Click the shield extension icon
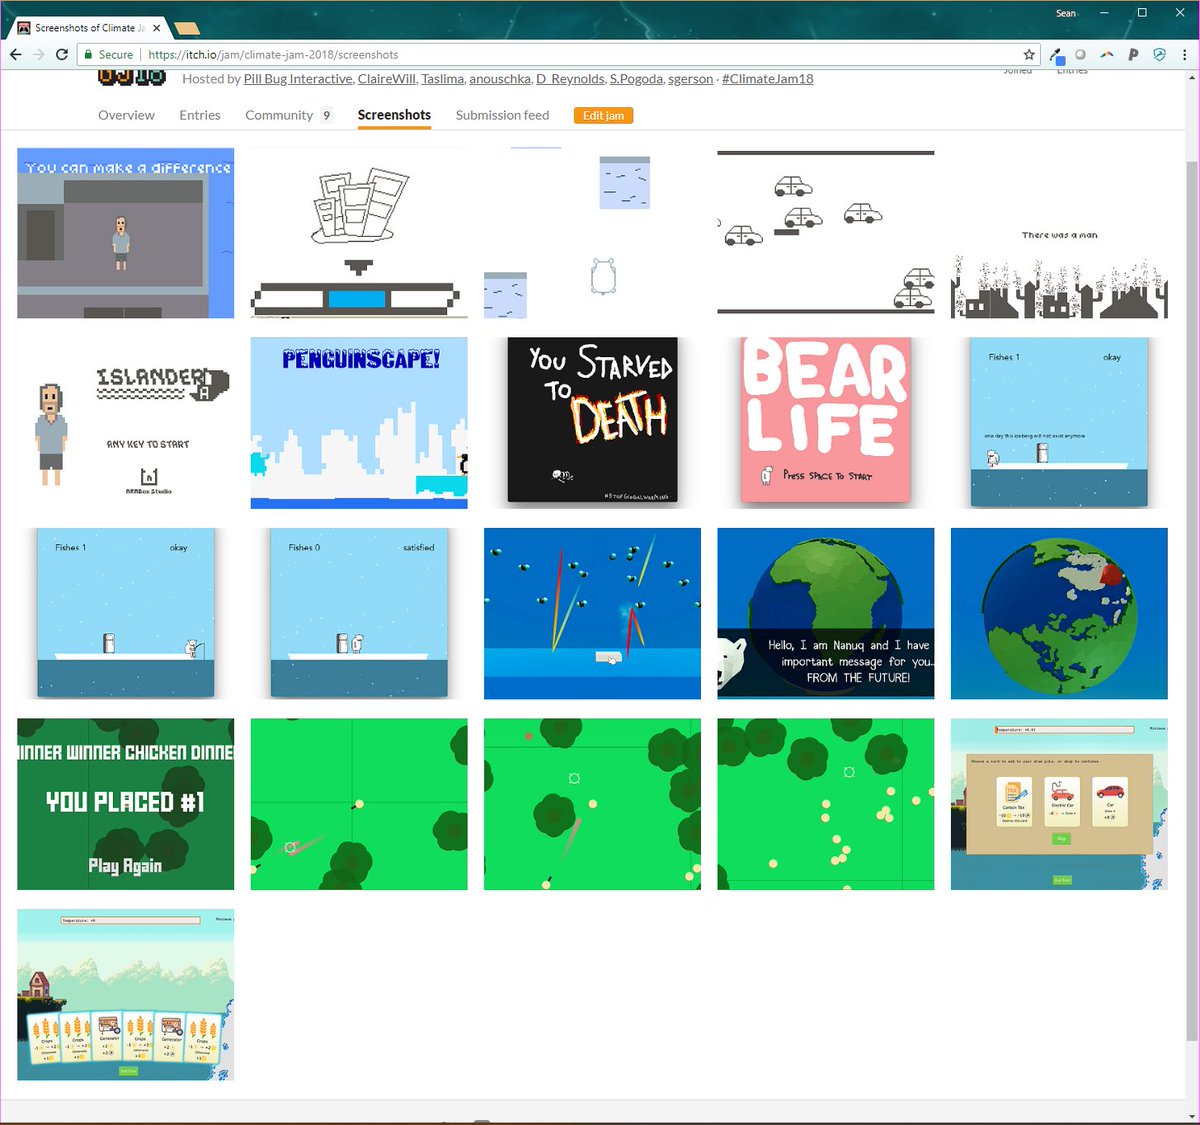The height and width of the screenshot is (1125, 1200). 1159,54
